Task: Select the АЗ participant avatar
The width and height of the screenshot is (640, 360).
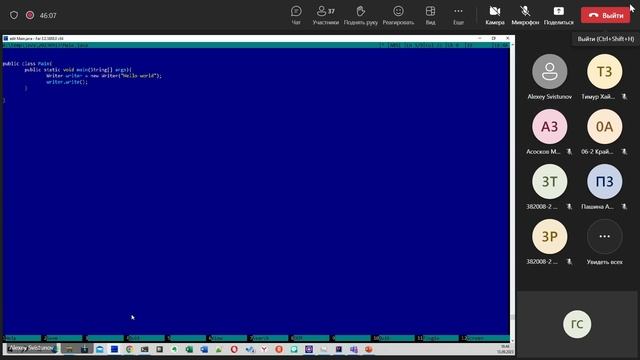Action: tap(549, 127)
